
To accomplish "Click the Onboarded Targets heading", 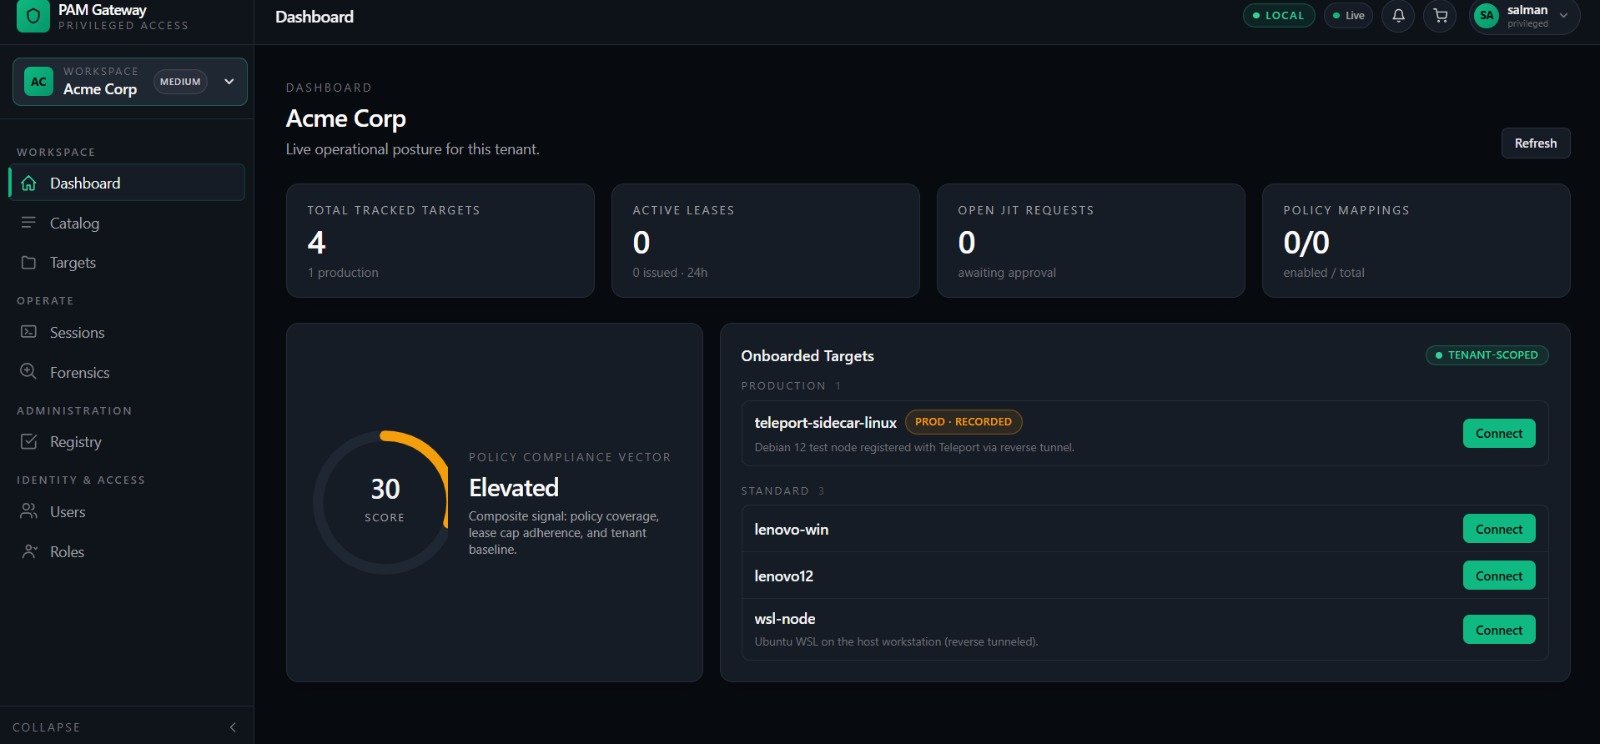I will click(807, 356).
